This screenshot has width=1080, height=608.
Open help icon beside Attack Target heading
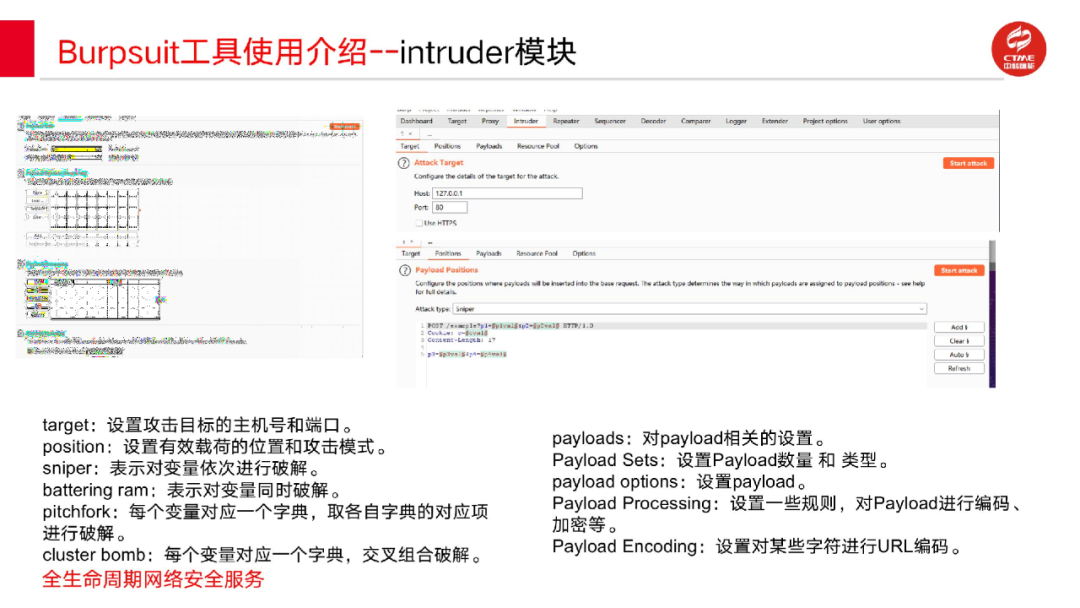click(404, 163)
